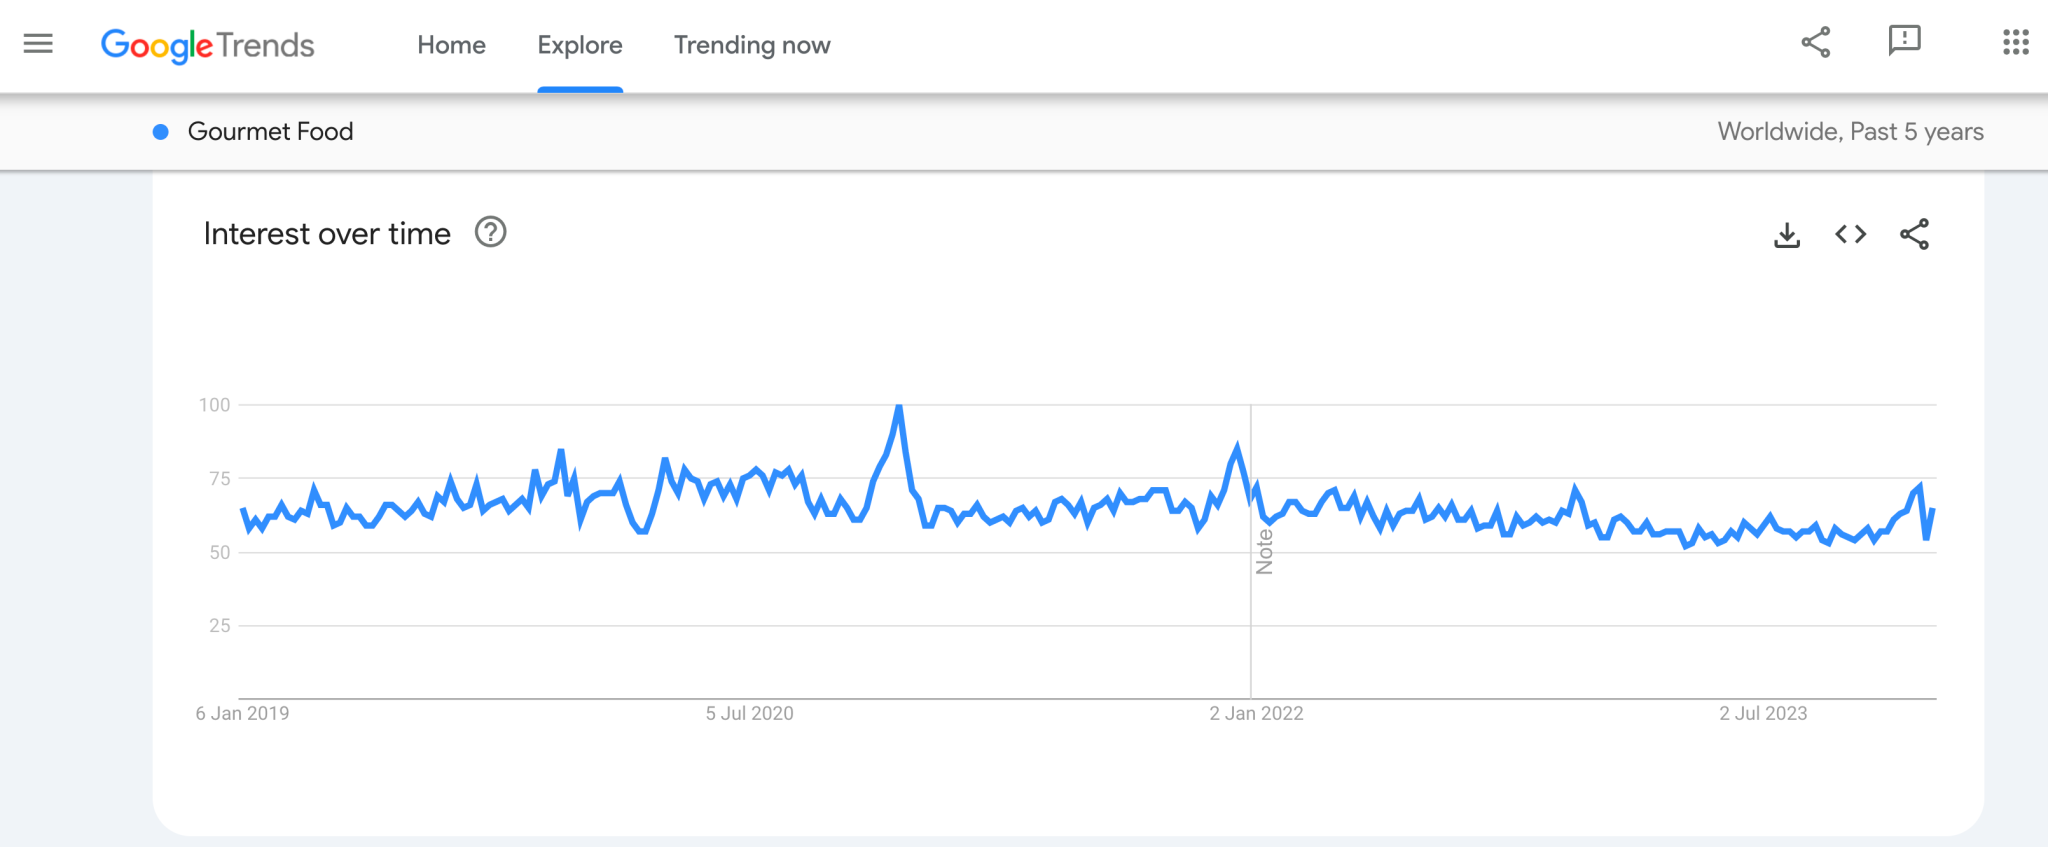
Task: Click the peak point of the trend line
Action: click(x=899, y=406)
